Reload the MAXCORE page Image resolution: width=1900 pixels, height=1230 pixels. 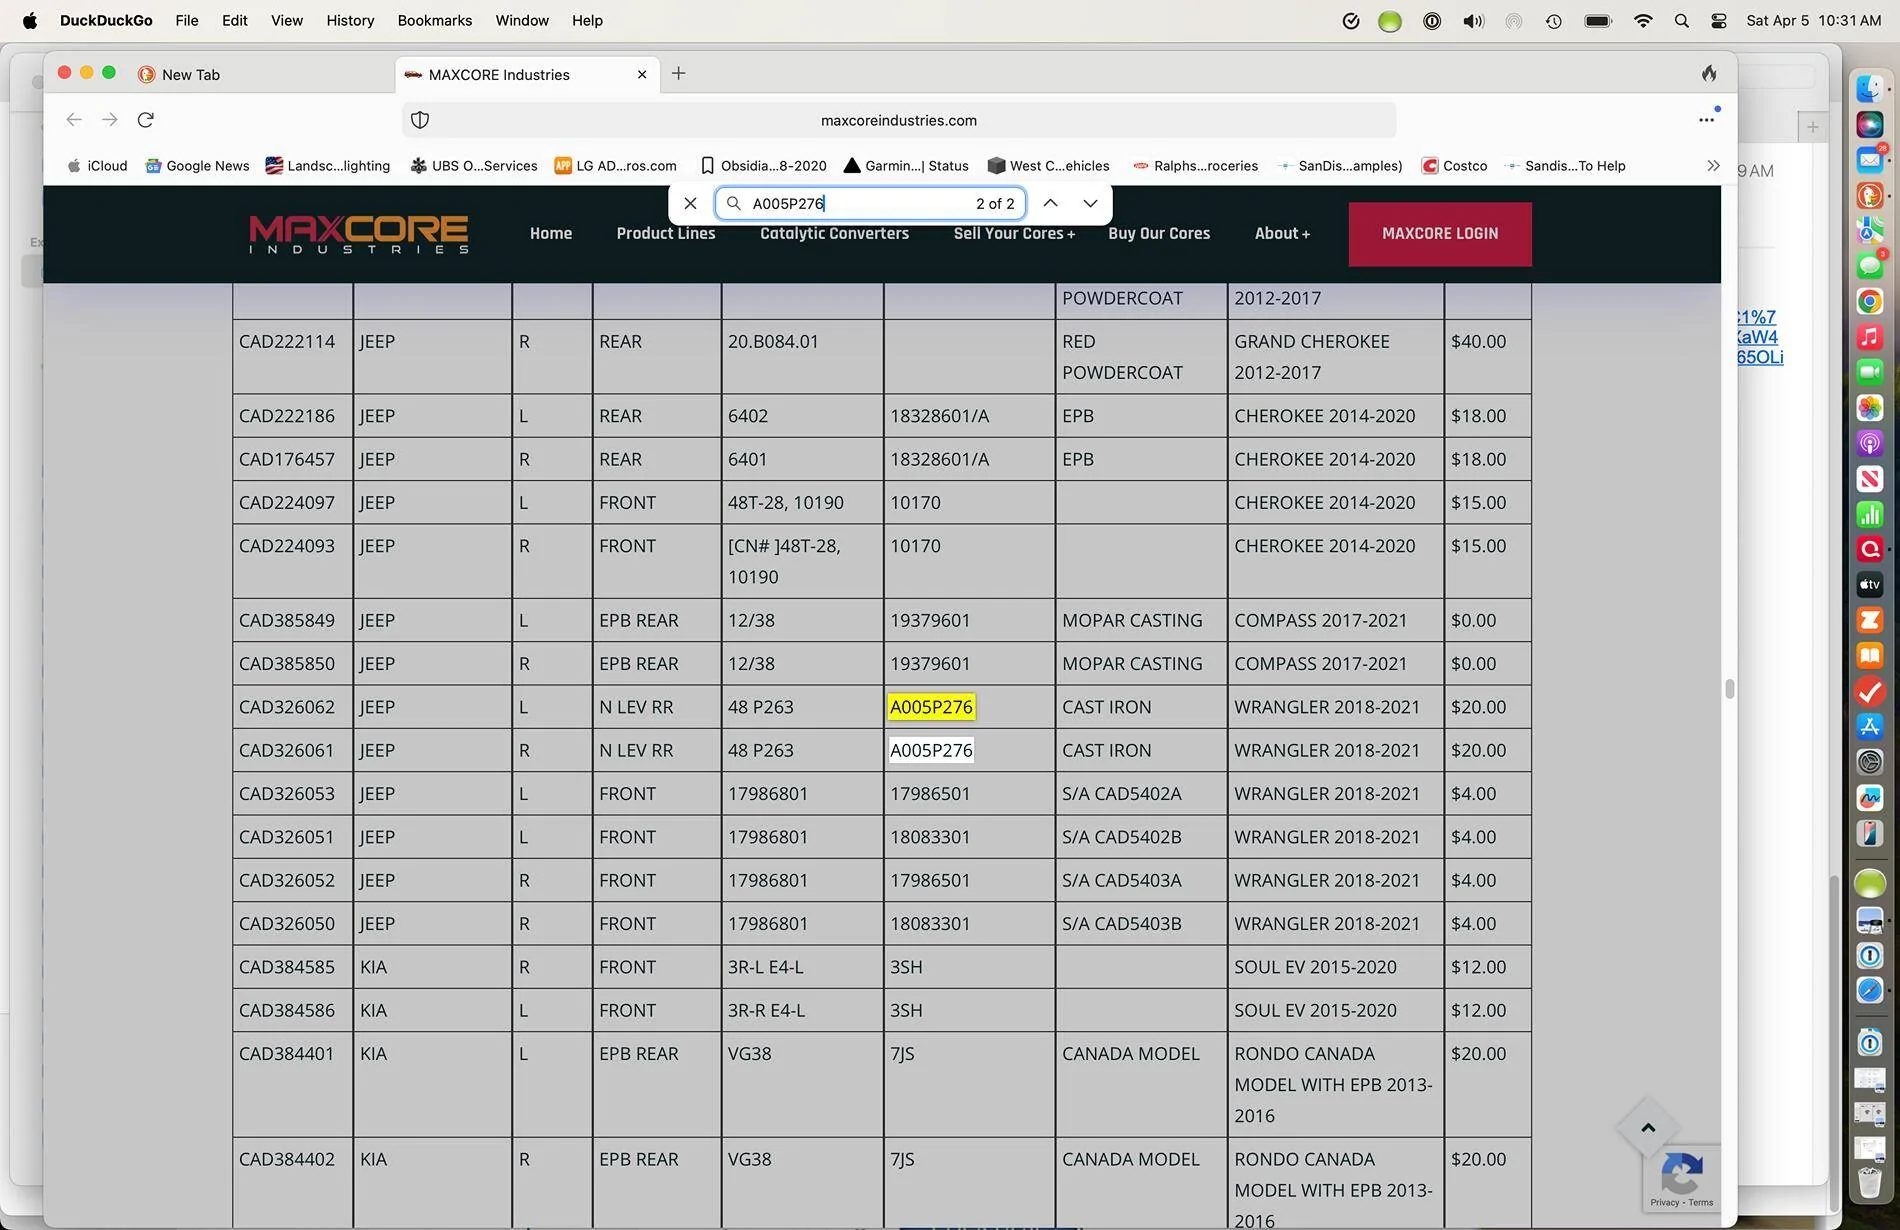click(x=146, y=120)
